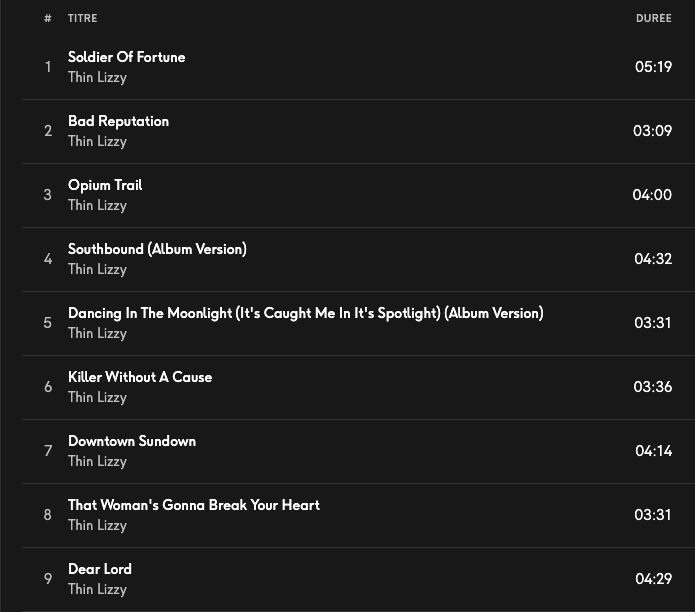Select the Dear Lord track title
Screen dimensions: 695x612
[x=100, y=569]
